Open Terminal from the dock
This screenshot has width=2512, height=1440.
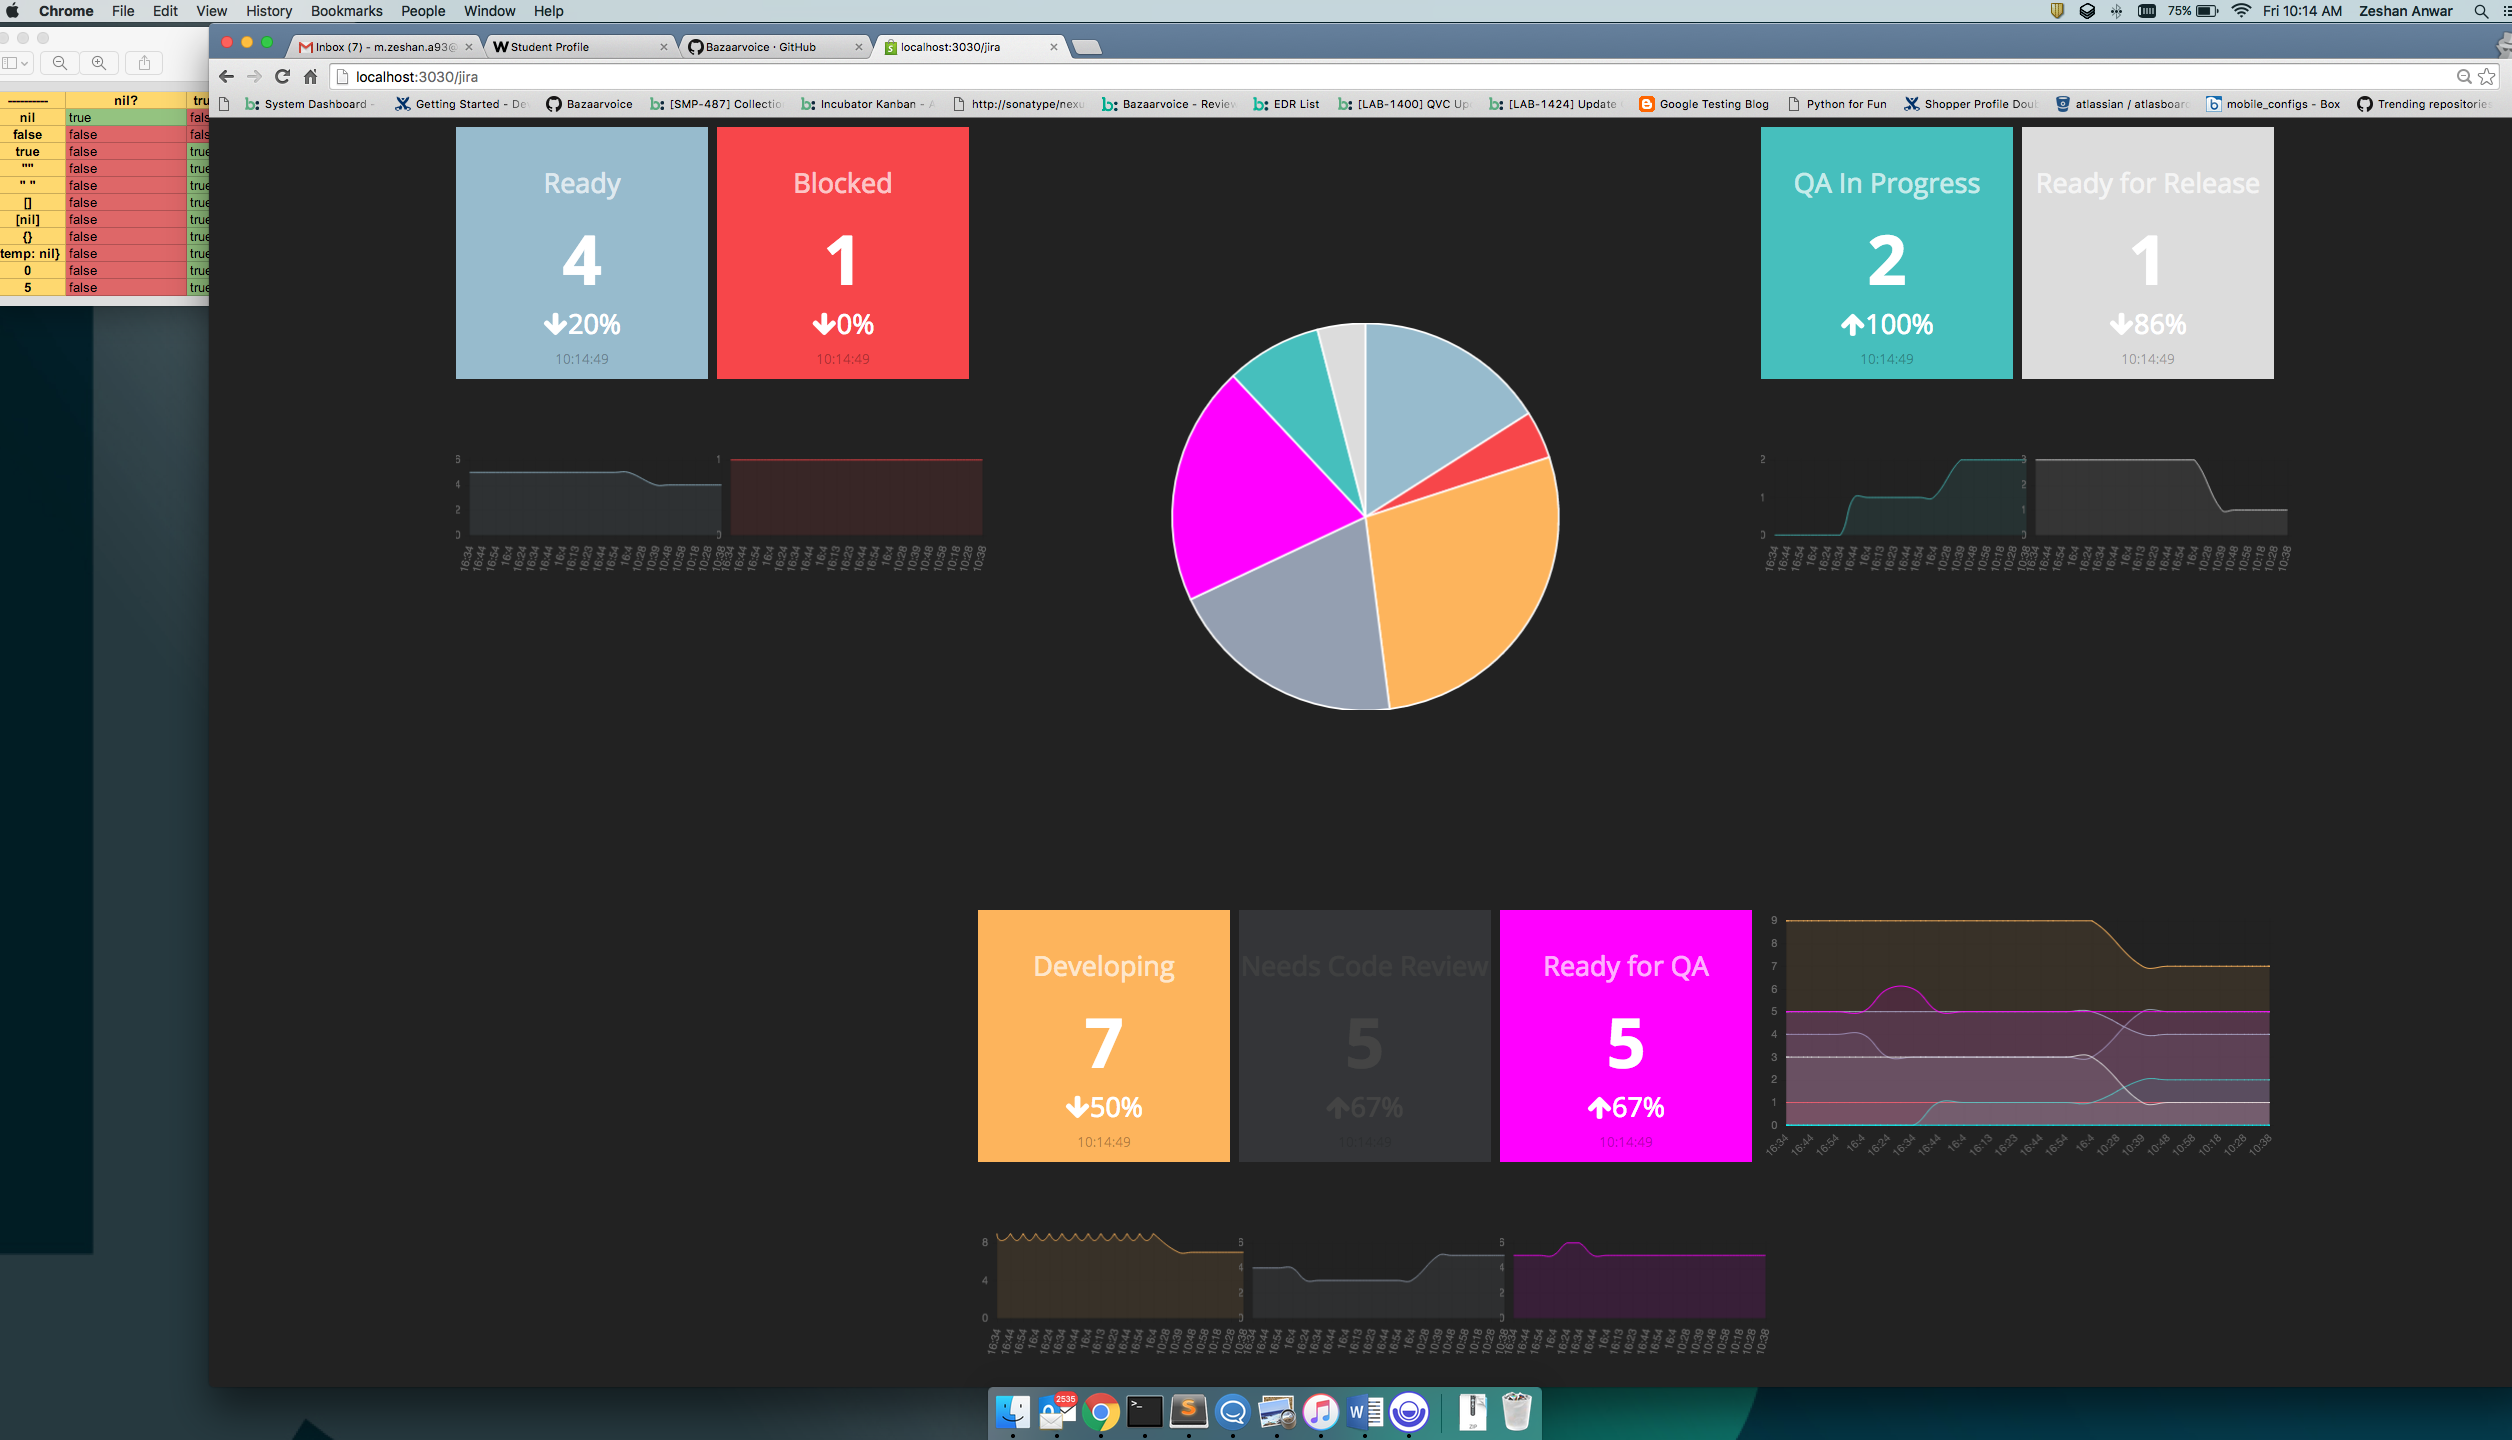[1144, 1412]
